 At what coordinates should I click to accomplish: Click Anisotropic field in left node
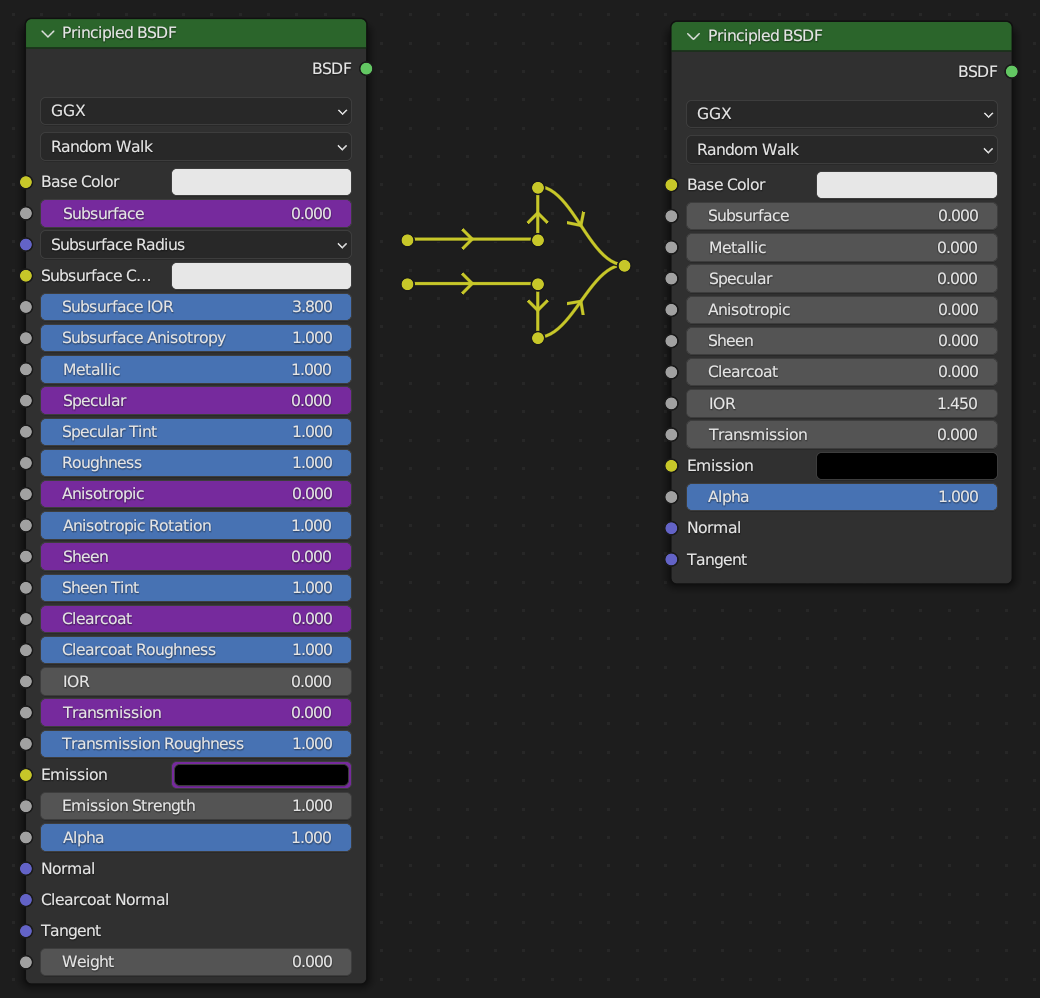[x=196, y=494]
